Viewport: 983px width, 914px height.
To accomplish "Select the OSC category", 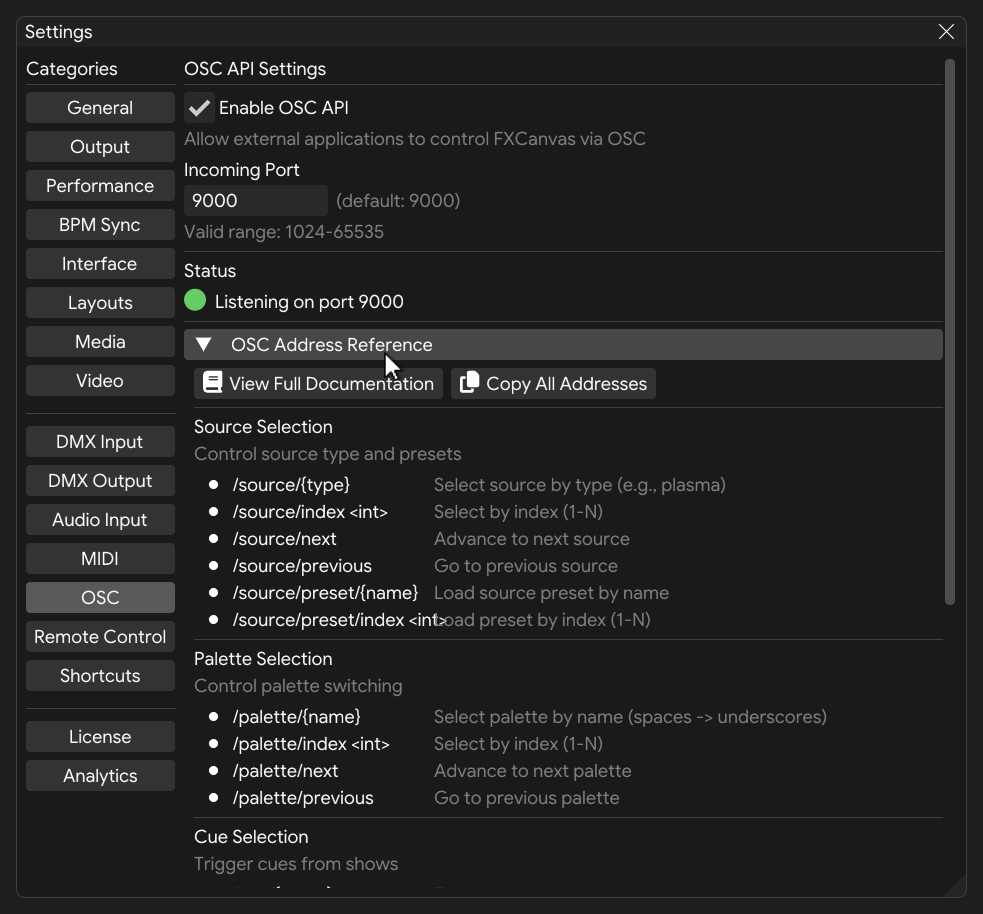I will coord(100,597).
